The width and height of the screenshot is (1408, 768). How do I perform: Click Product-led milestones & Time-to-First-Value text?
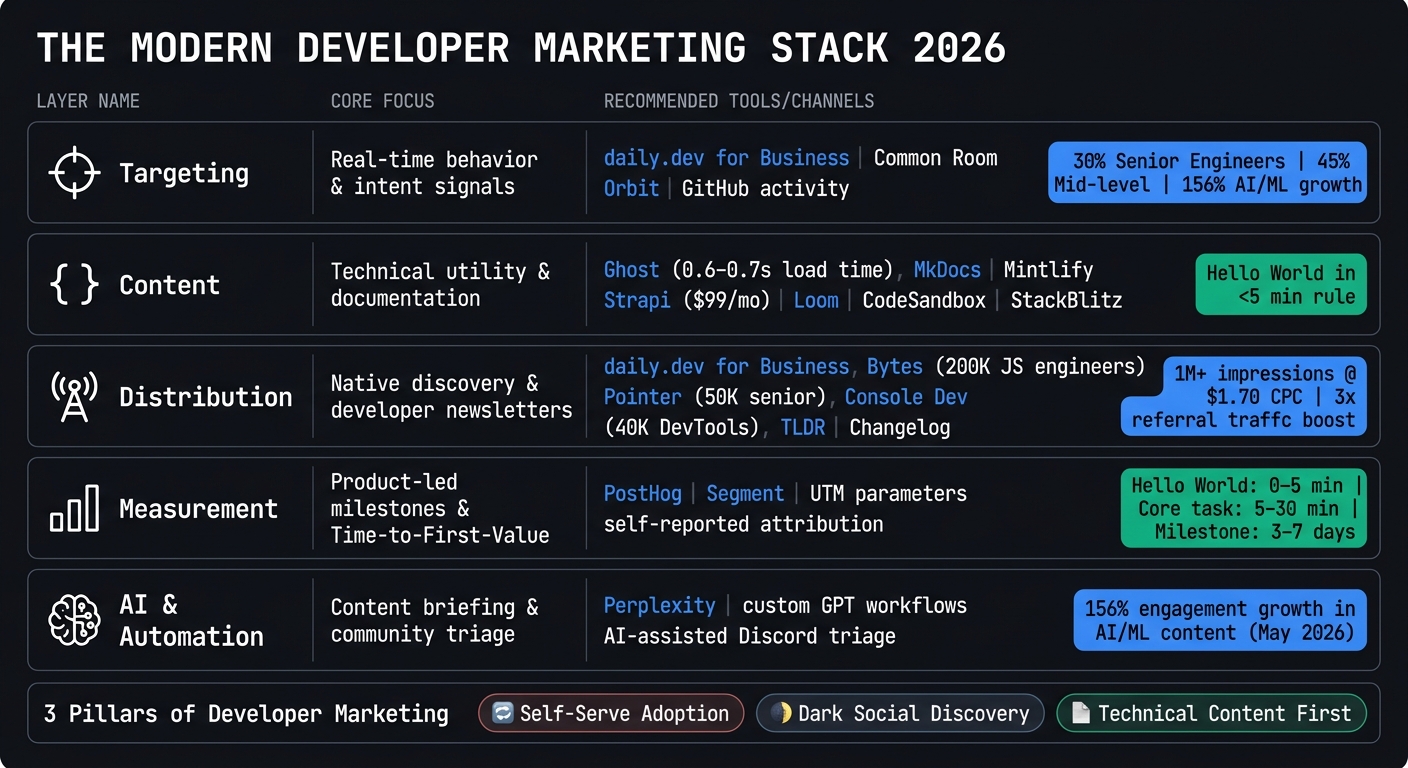pyautogui.click(x=440, y=509)
